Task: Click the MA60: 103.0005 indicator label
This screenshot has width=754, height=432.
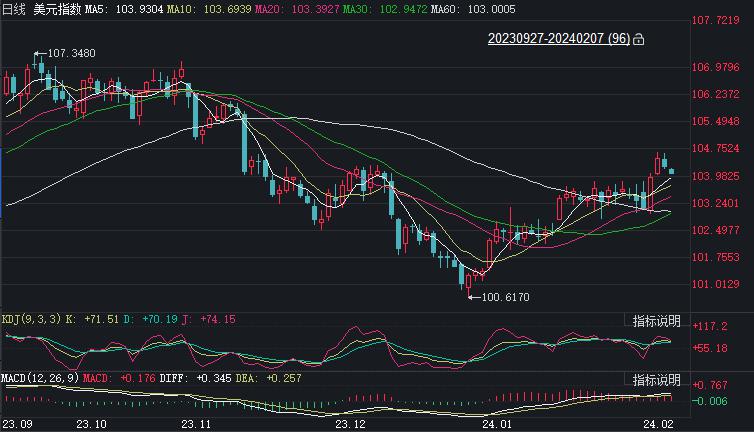Action: point(473,9)
